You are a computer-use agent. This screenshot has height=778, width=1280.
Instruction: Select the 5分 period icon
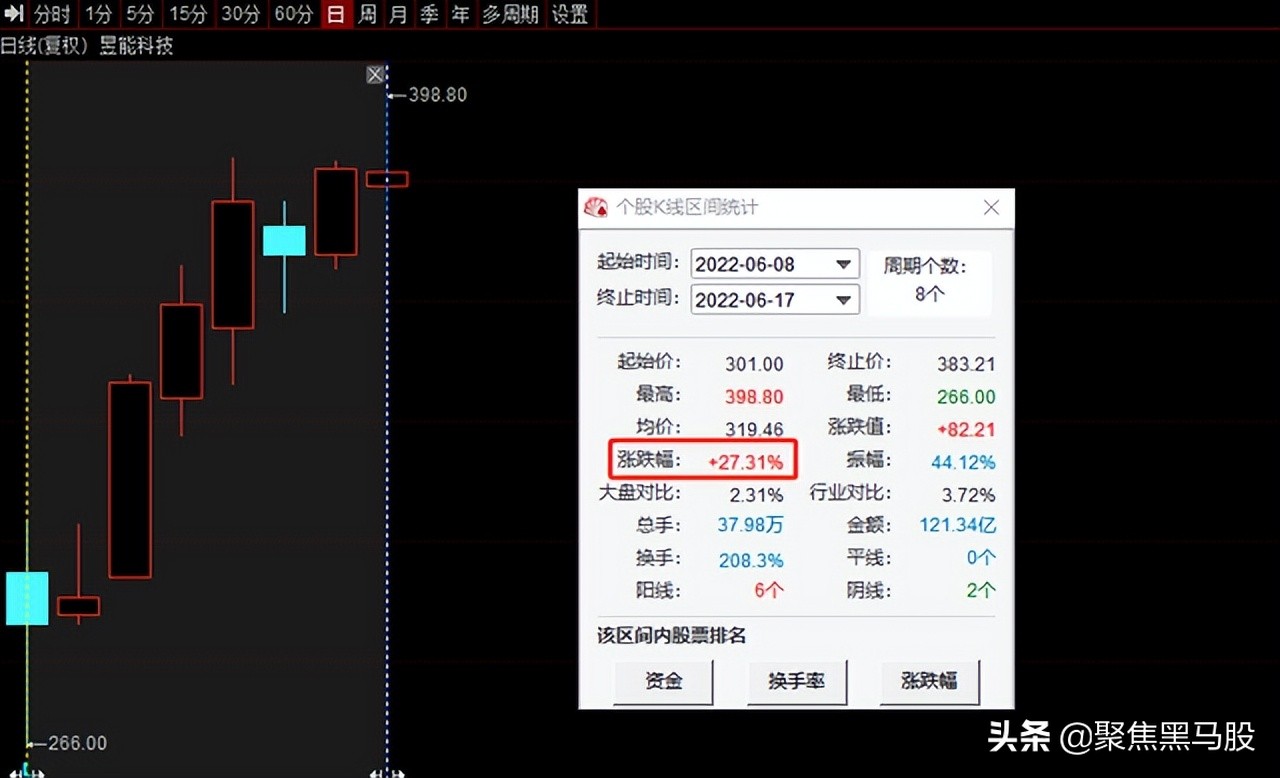tap(140, 14)
